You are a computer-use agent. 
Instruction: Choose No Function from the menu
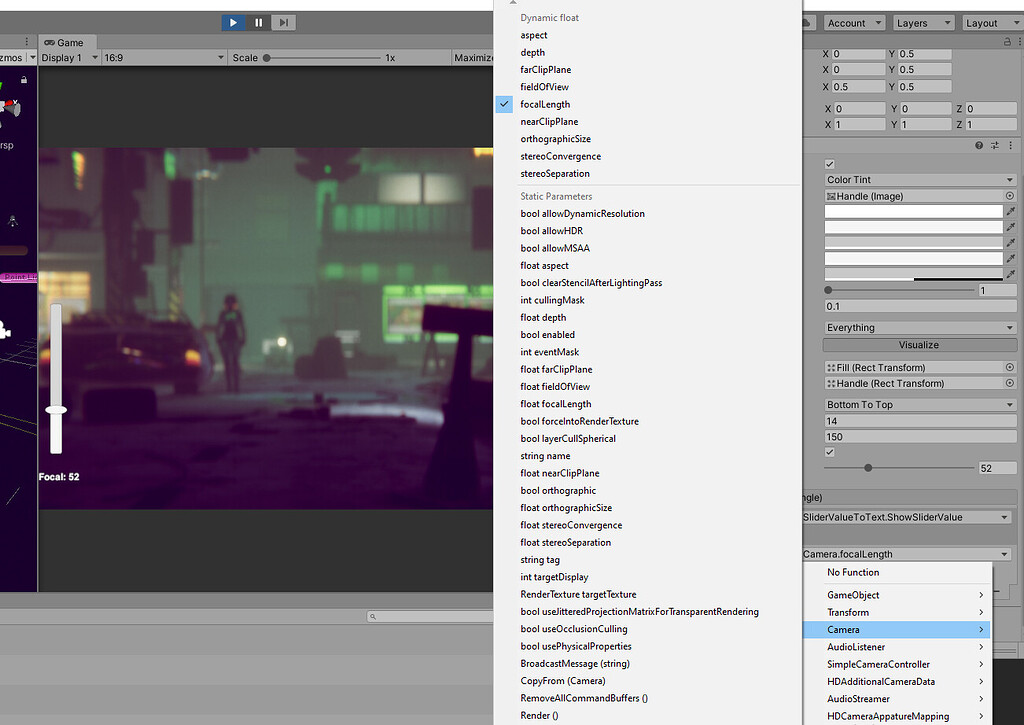[x=853, y=572]
